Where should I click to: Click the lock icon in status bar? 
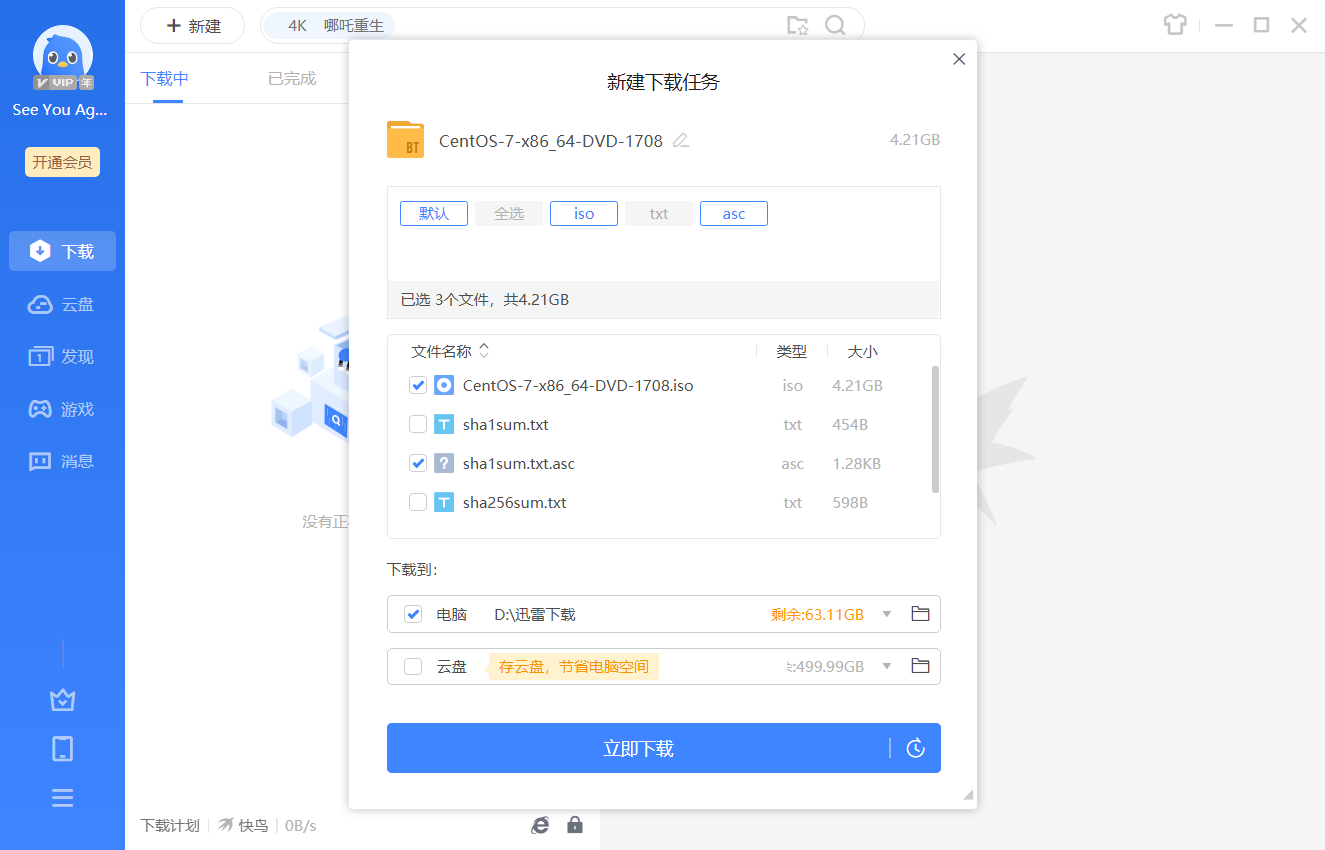[575, 825]
